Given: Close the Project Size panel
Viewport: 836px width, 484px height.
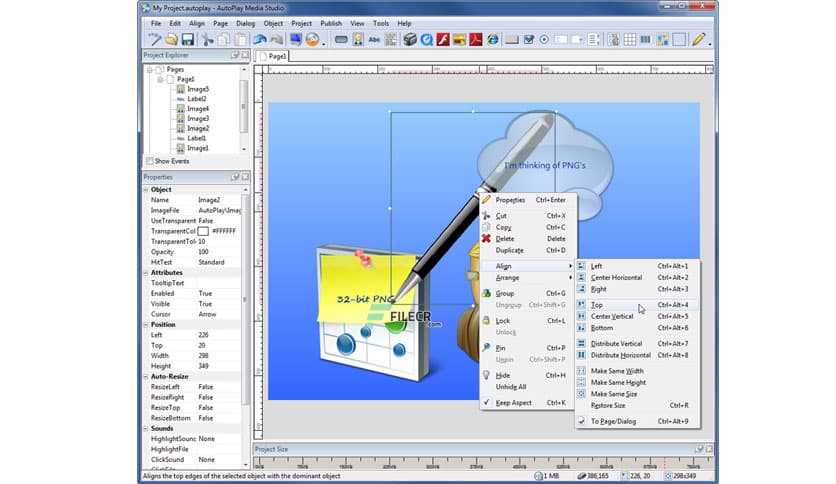Looking at the screenshot, I should 709,449.
